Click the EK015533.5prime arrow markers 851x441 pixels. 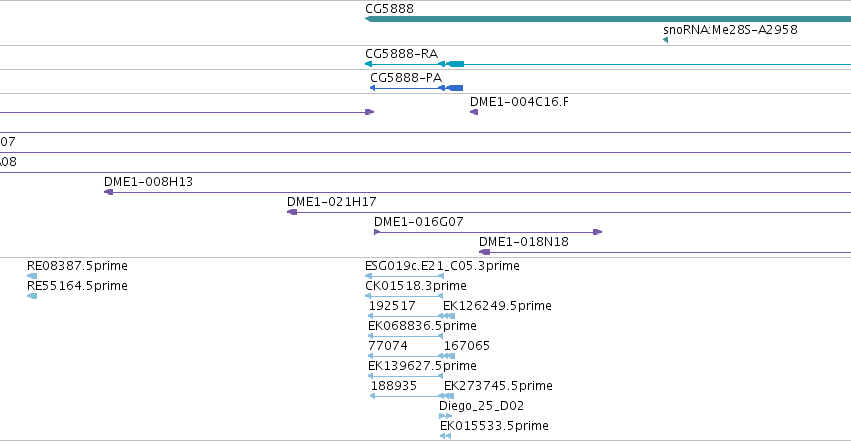coord(446,436)
